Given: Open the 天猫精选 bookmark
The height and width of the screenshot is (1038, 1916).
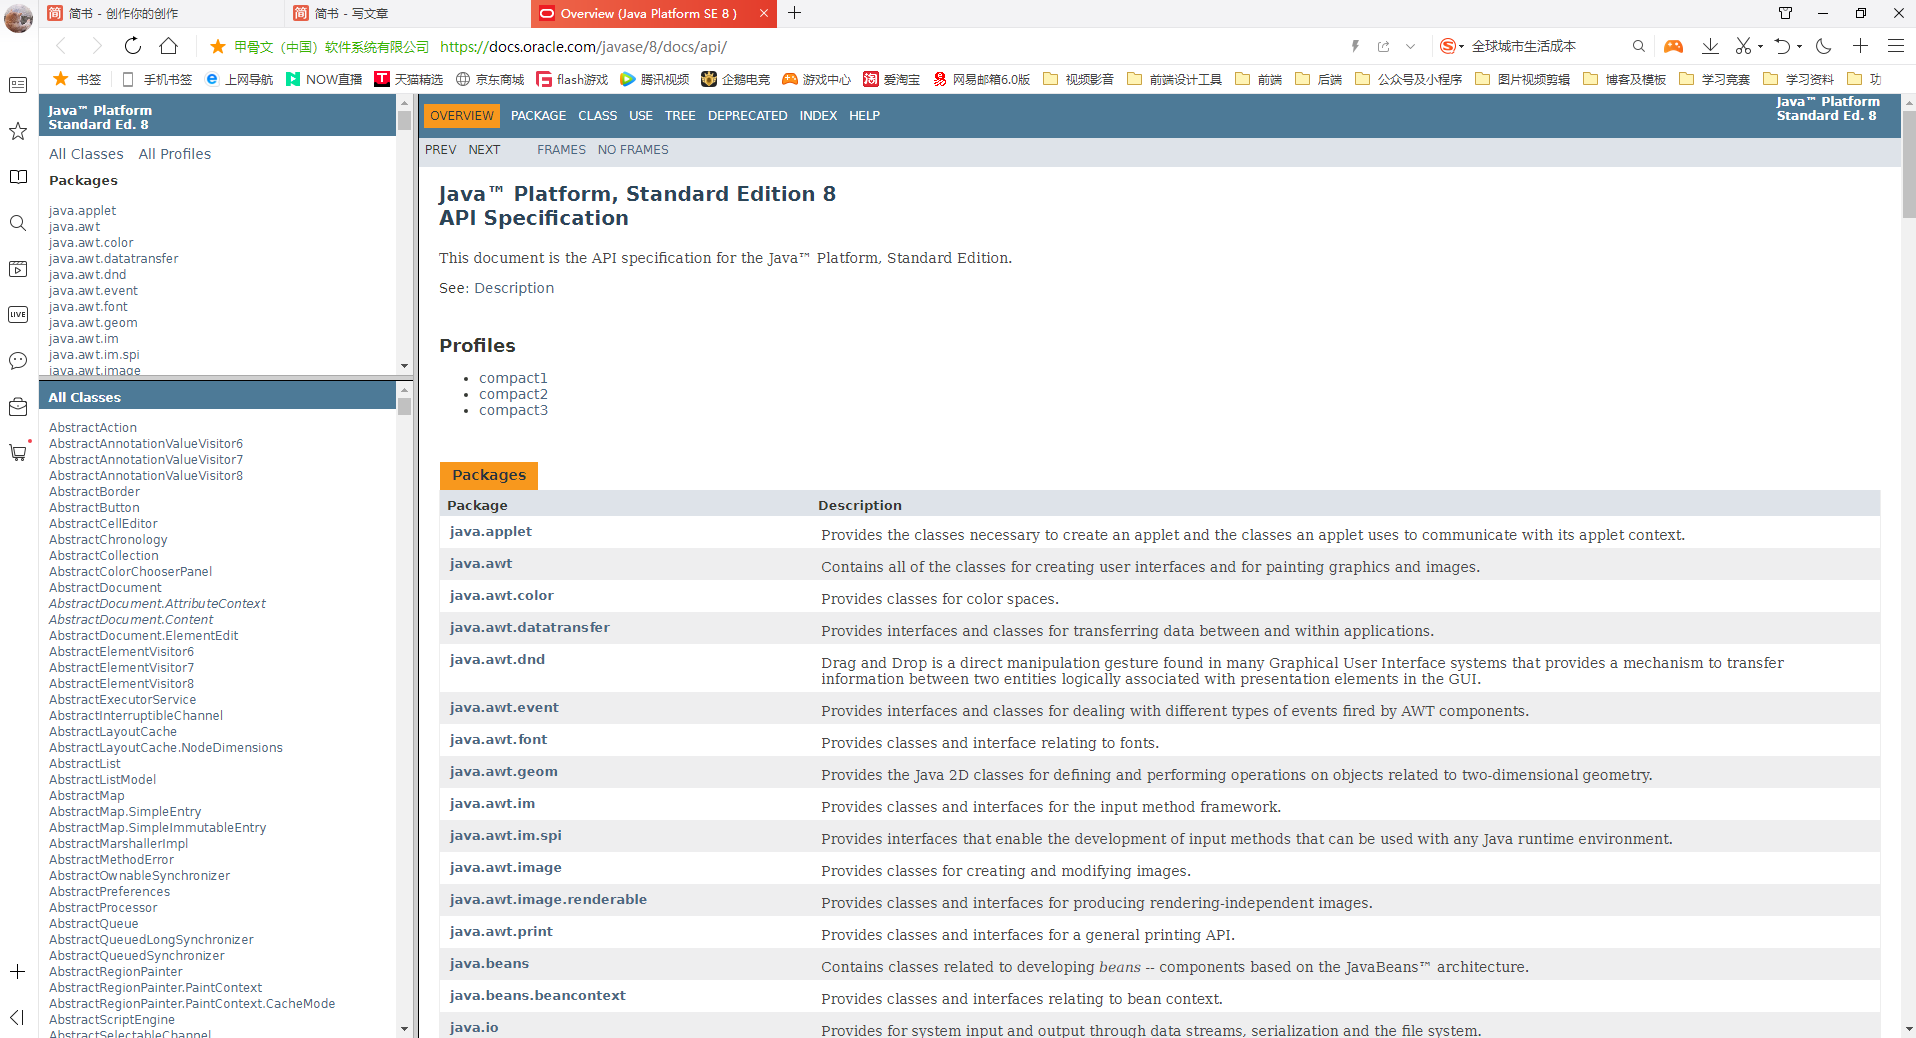Looking at the screenshot, I should (x=408, y=79).
